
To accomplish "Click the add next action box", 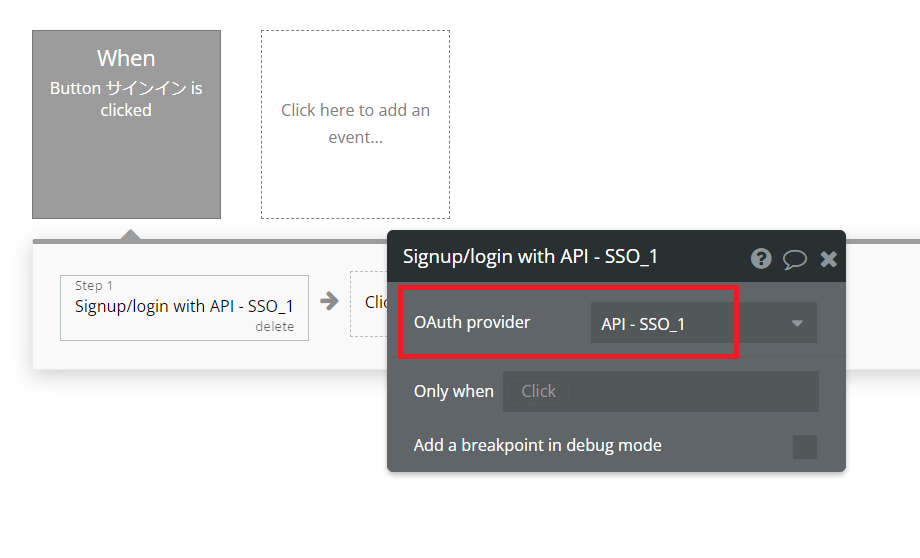I will (369, 303).
